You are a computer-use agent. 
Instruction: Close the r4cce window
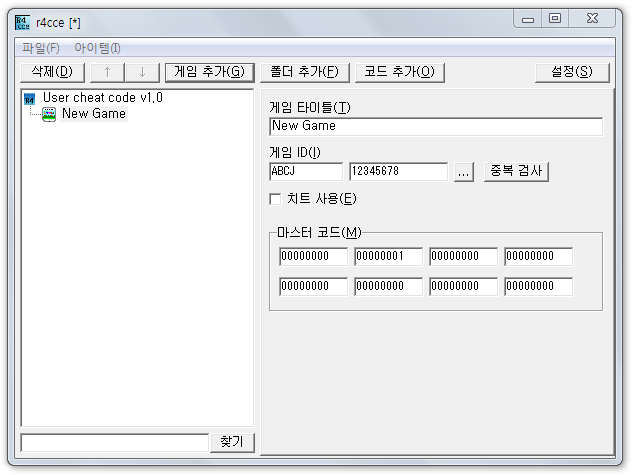tap(592, 19)
